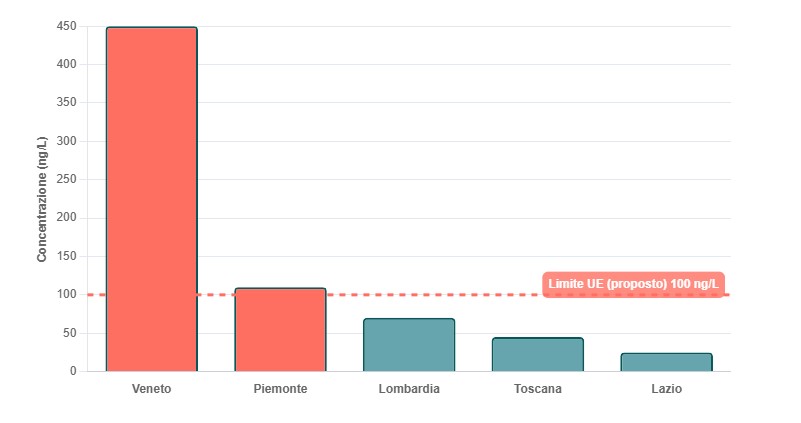Click the Veneto bar in the chart

click(x=151, y=200)
